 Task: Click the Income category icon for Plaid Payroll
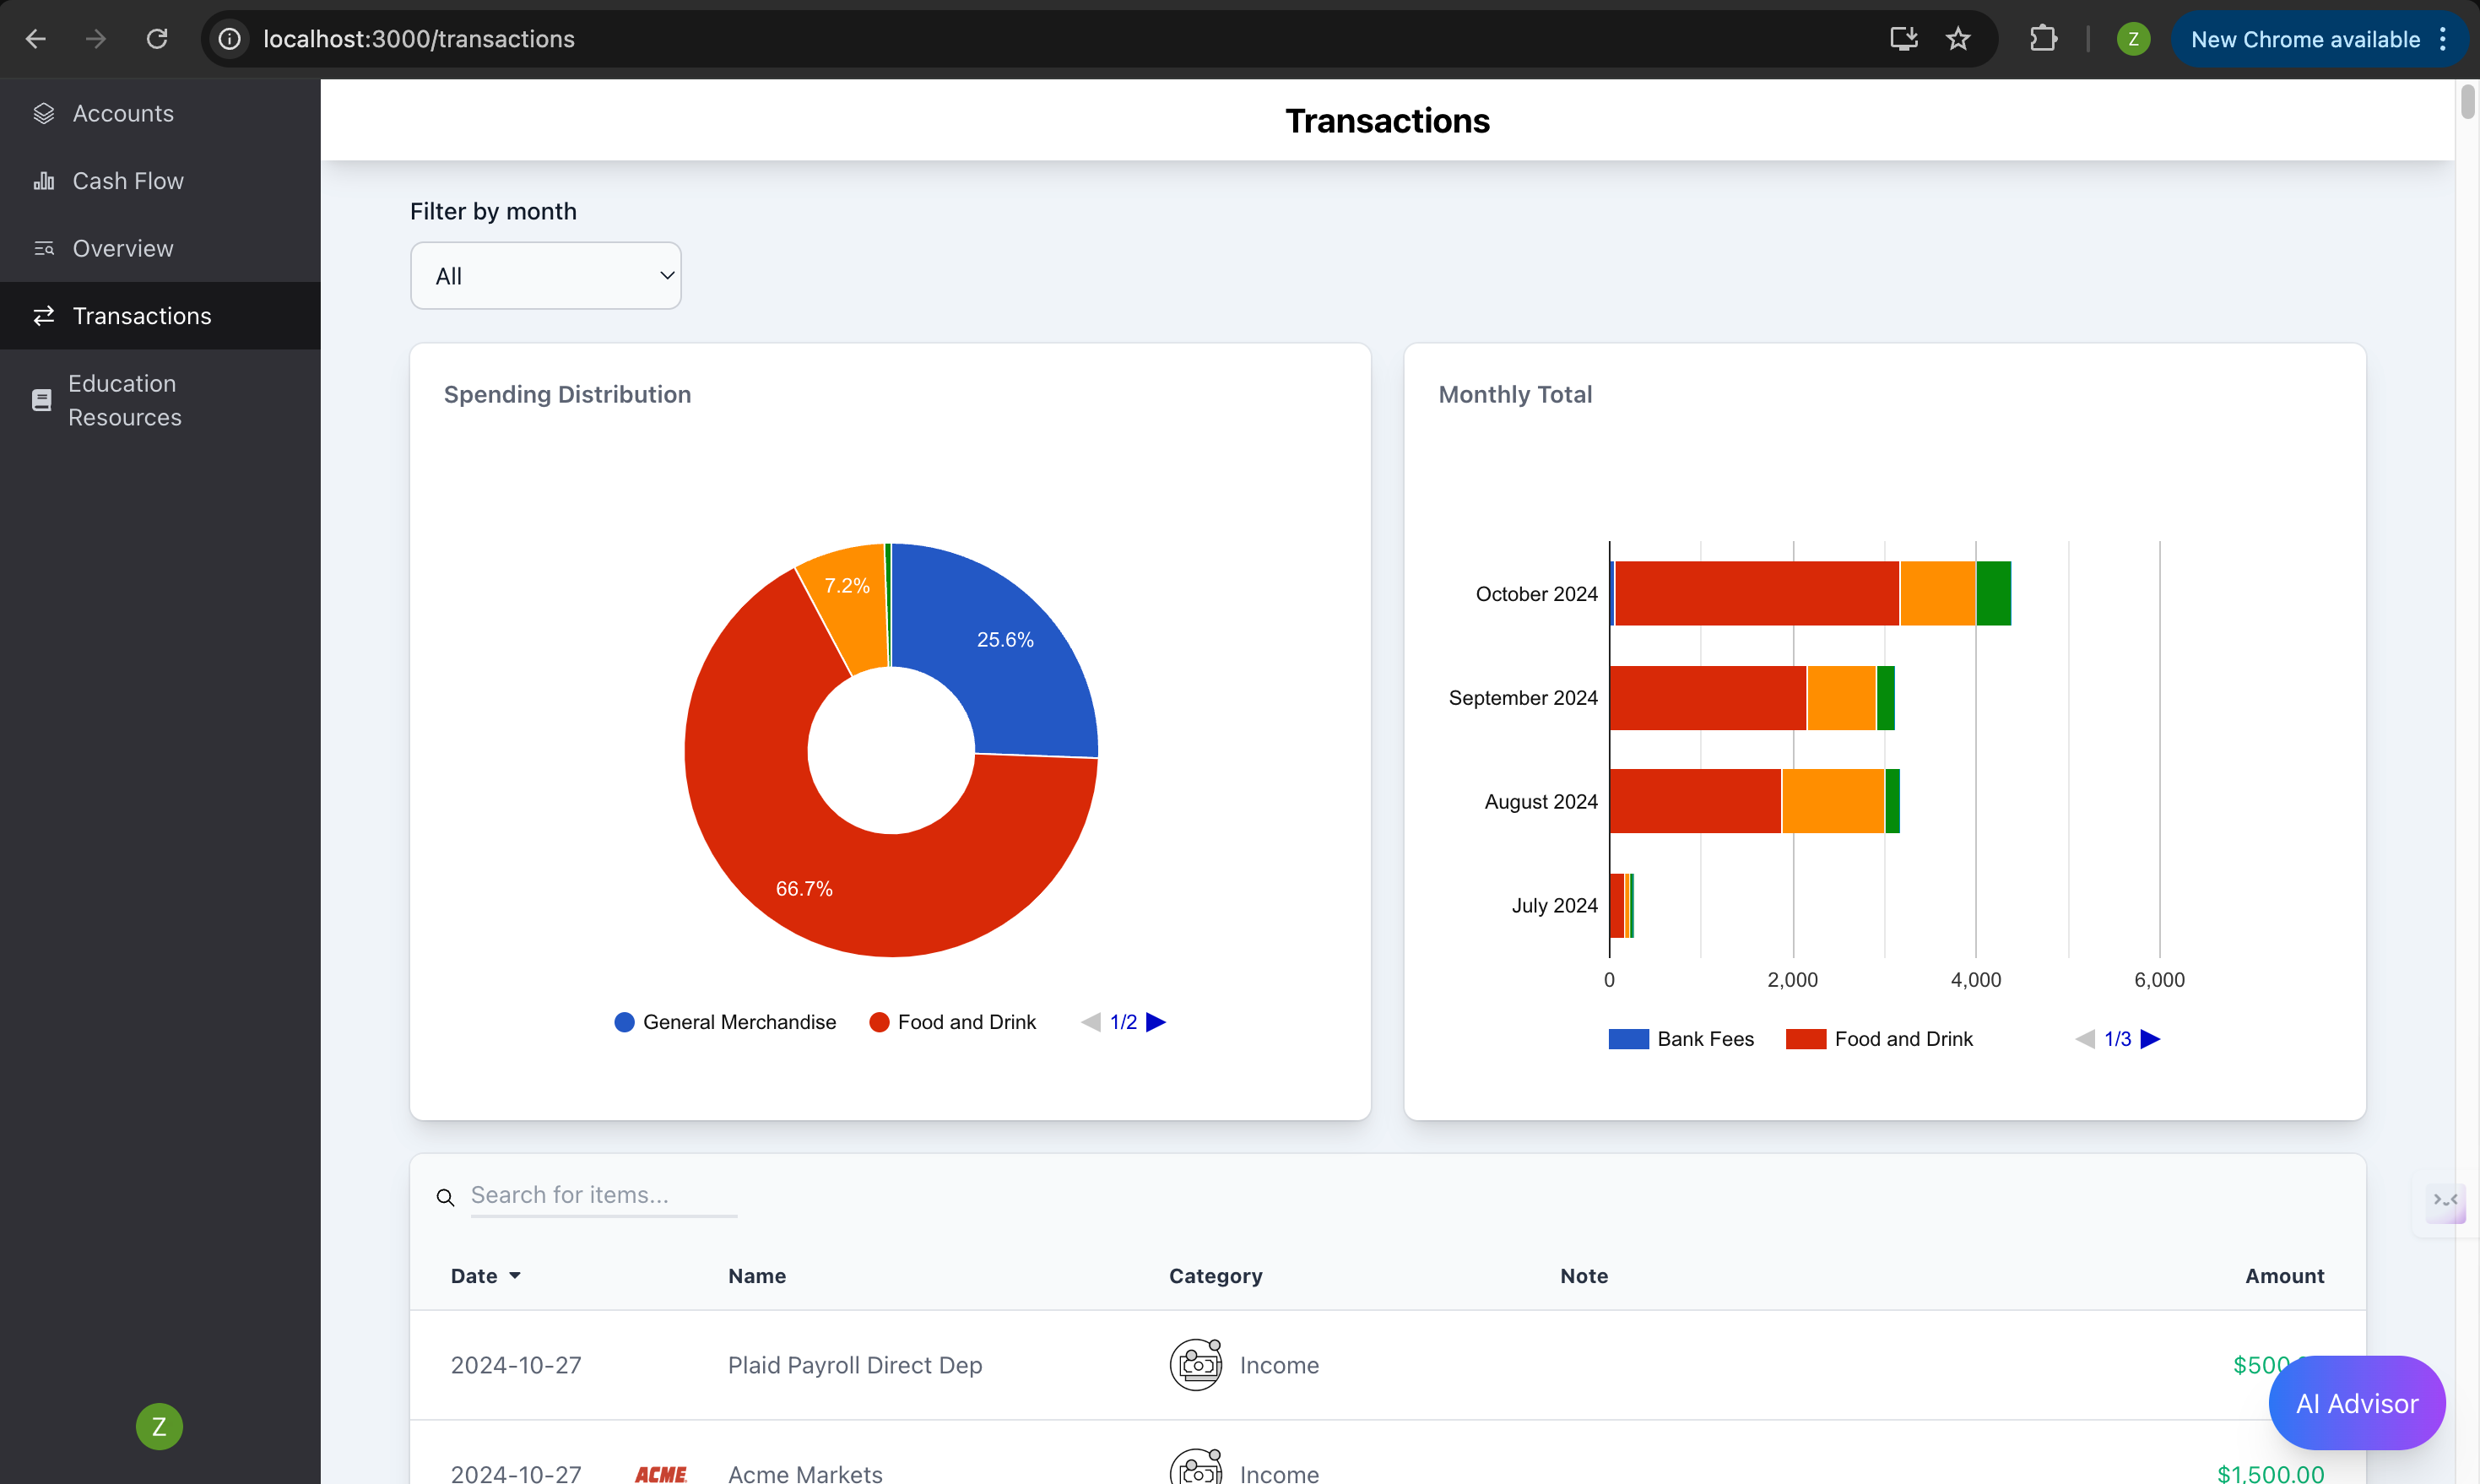(1195, 1364)
